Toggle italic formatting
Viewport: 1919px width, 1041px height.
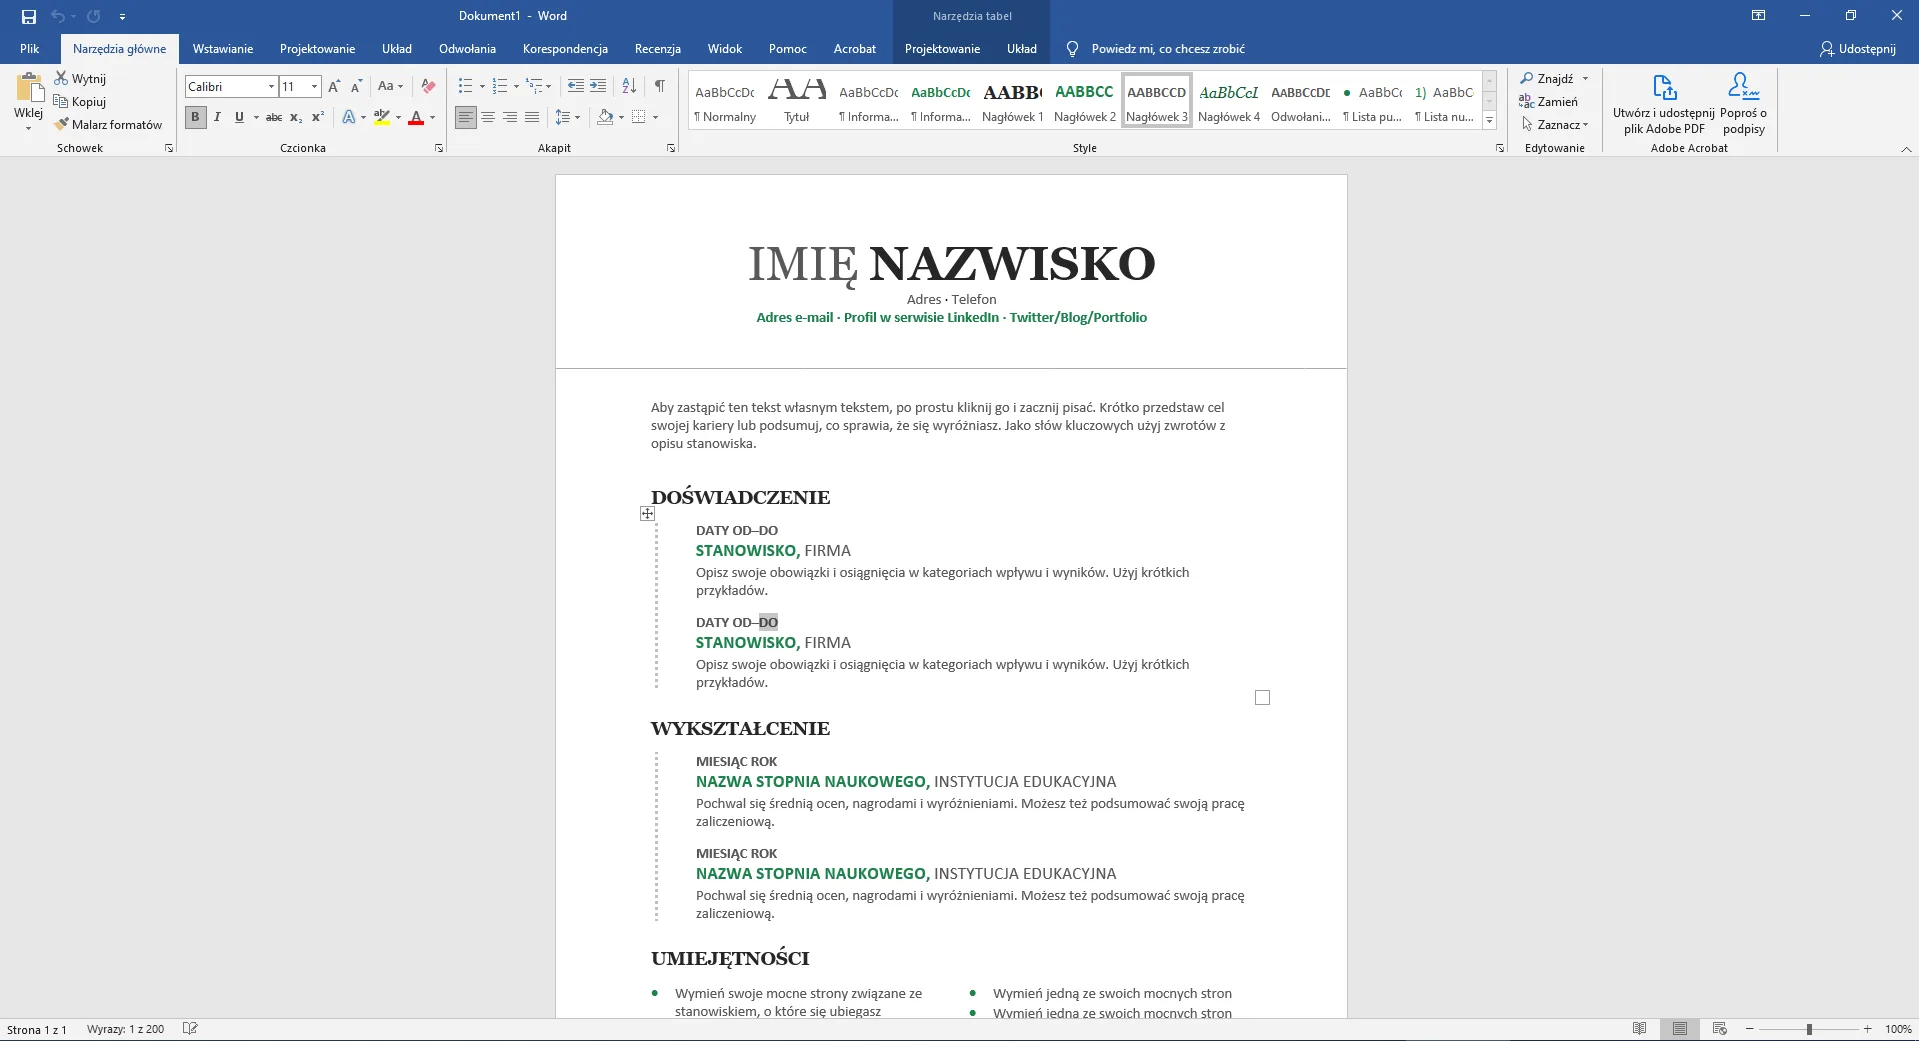pos(217,117)
